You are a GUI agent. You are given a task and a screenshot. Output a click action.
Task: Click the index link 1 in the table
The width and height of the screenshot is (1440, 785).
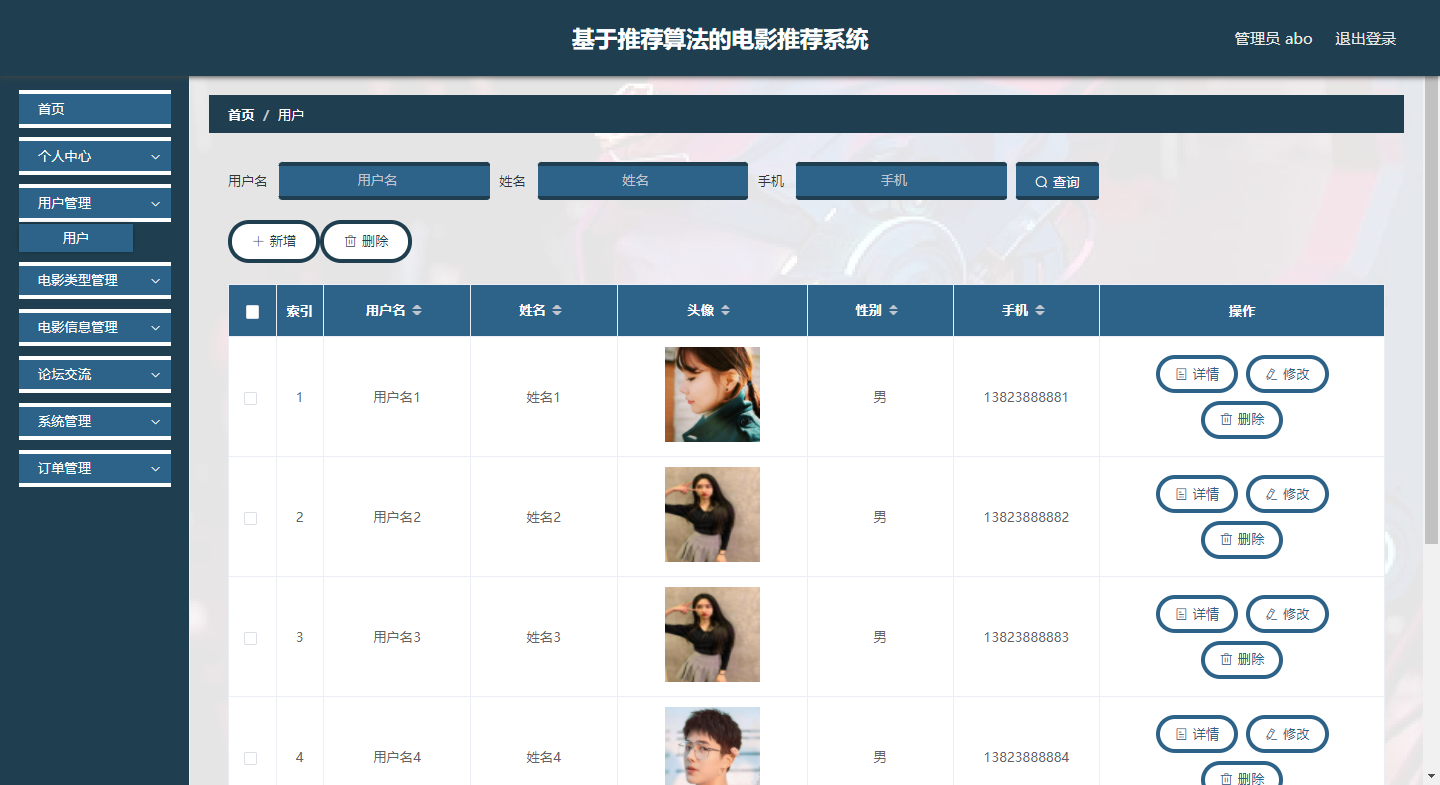pyautogui.click(x=299, y=396)
